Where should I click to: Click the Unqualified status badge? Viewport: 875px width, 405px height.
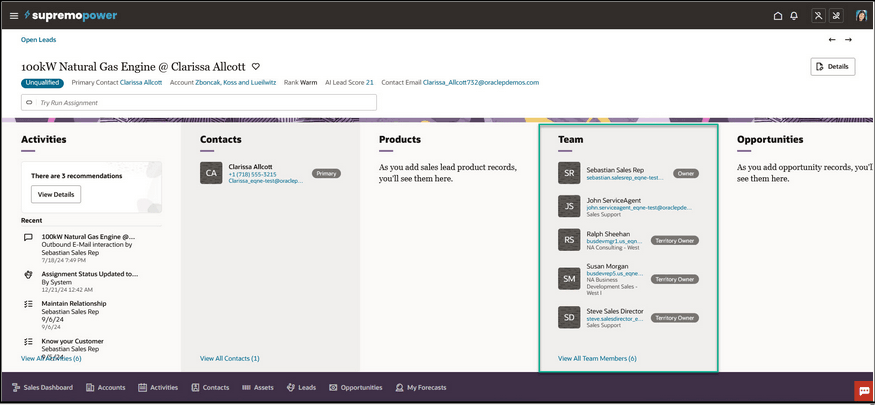[x=44, y=83]
